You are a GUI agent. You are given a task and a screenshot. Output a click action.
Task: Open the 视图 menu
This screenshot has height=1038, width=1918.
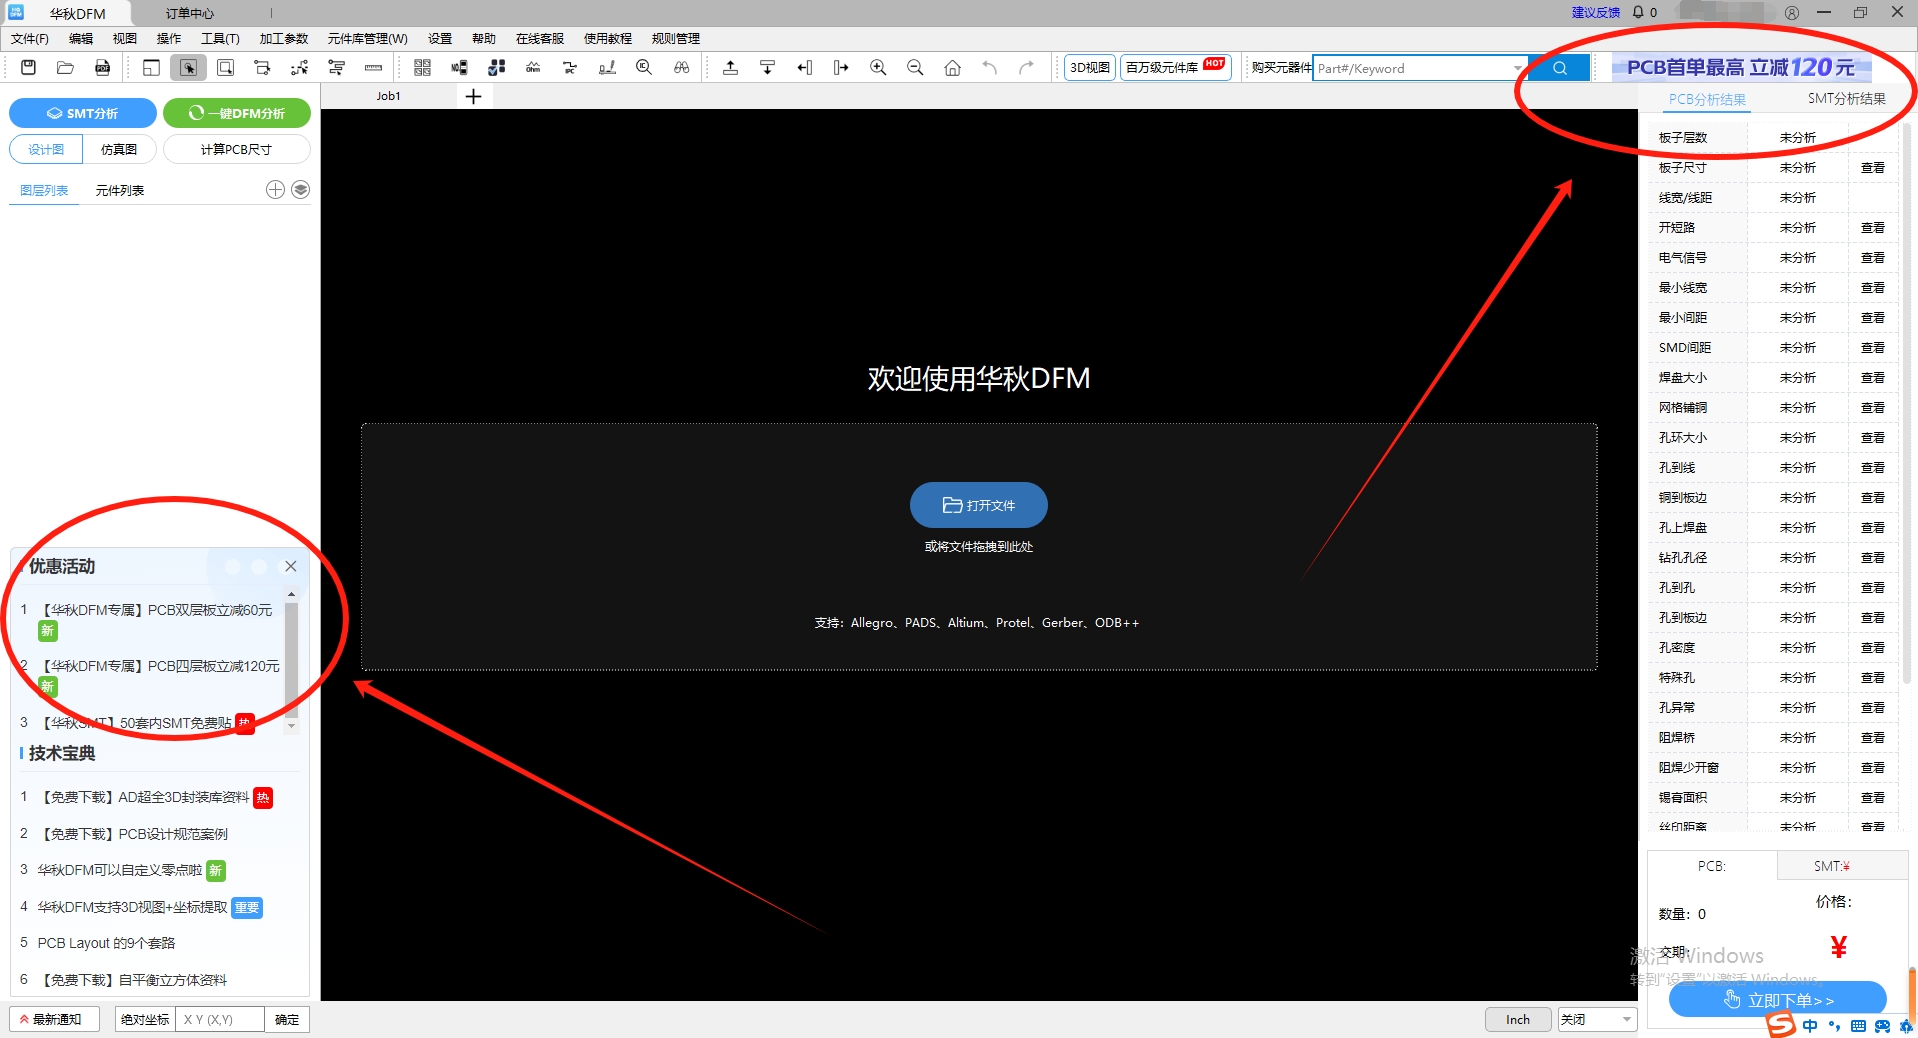pos(125,39)
